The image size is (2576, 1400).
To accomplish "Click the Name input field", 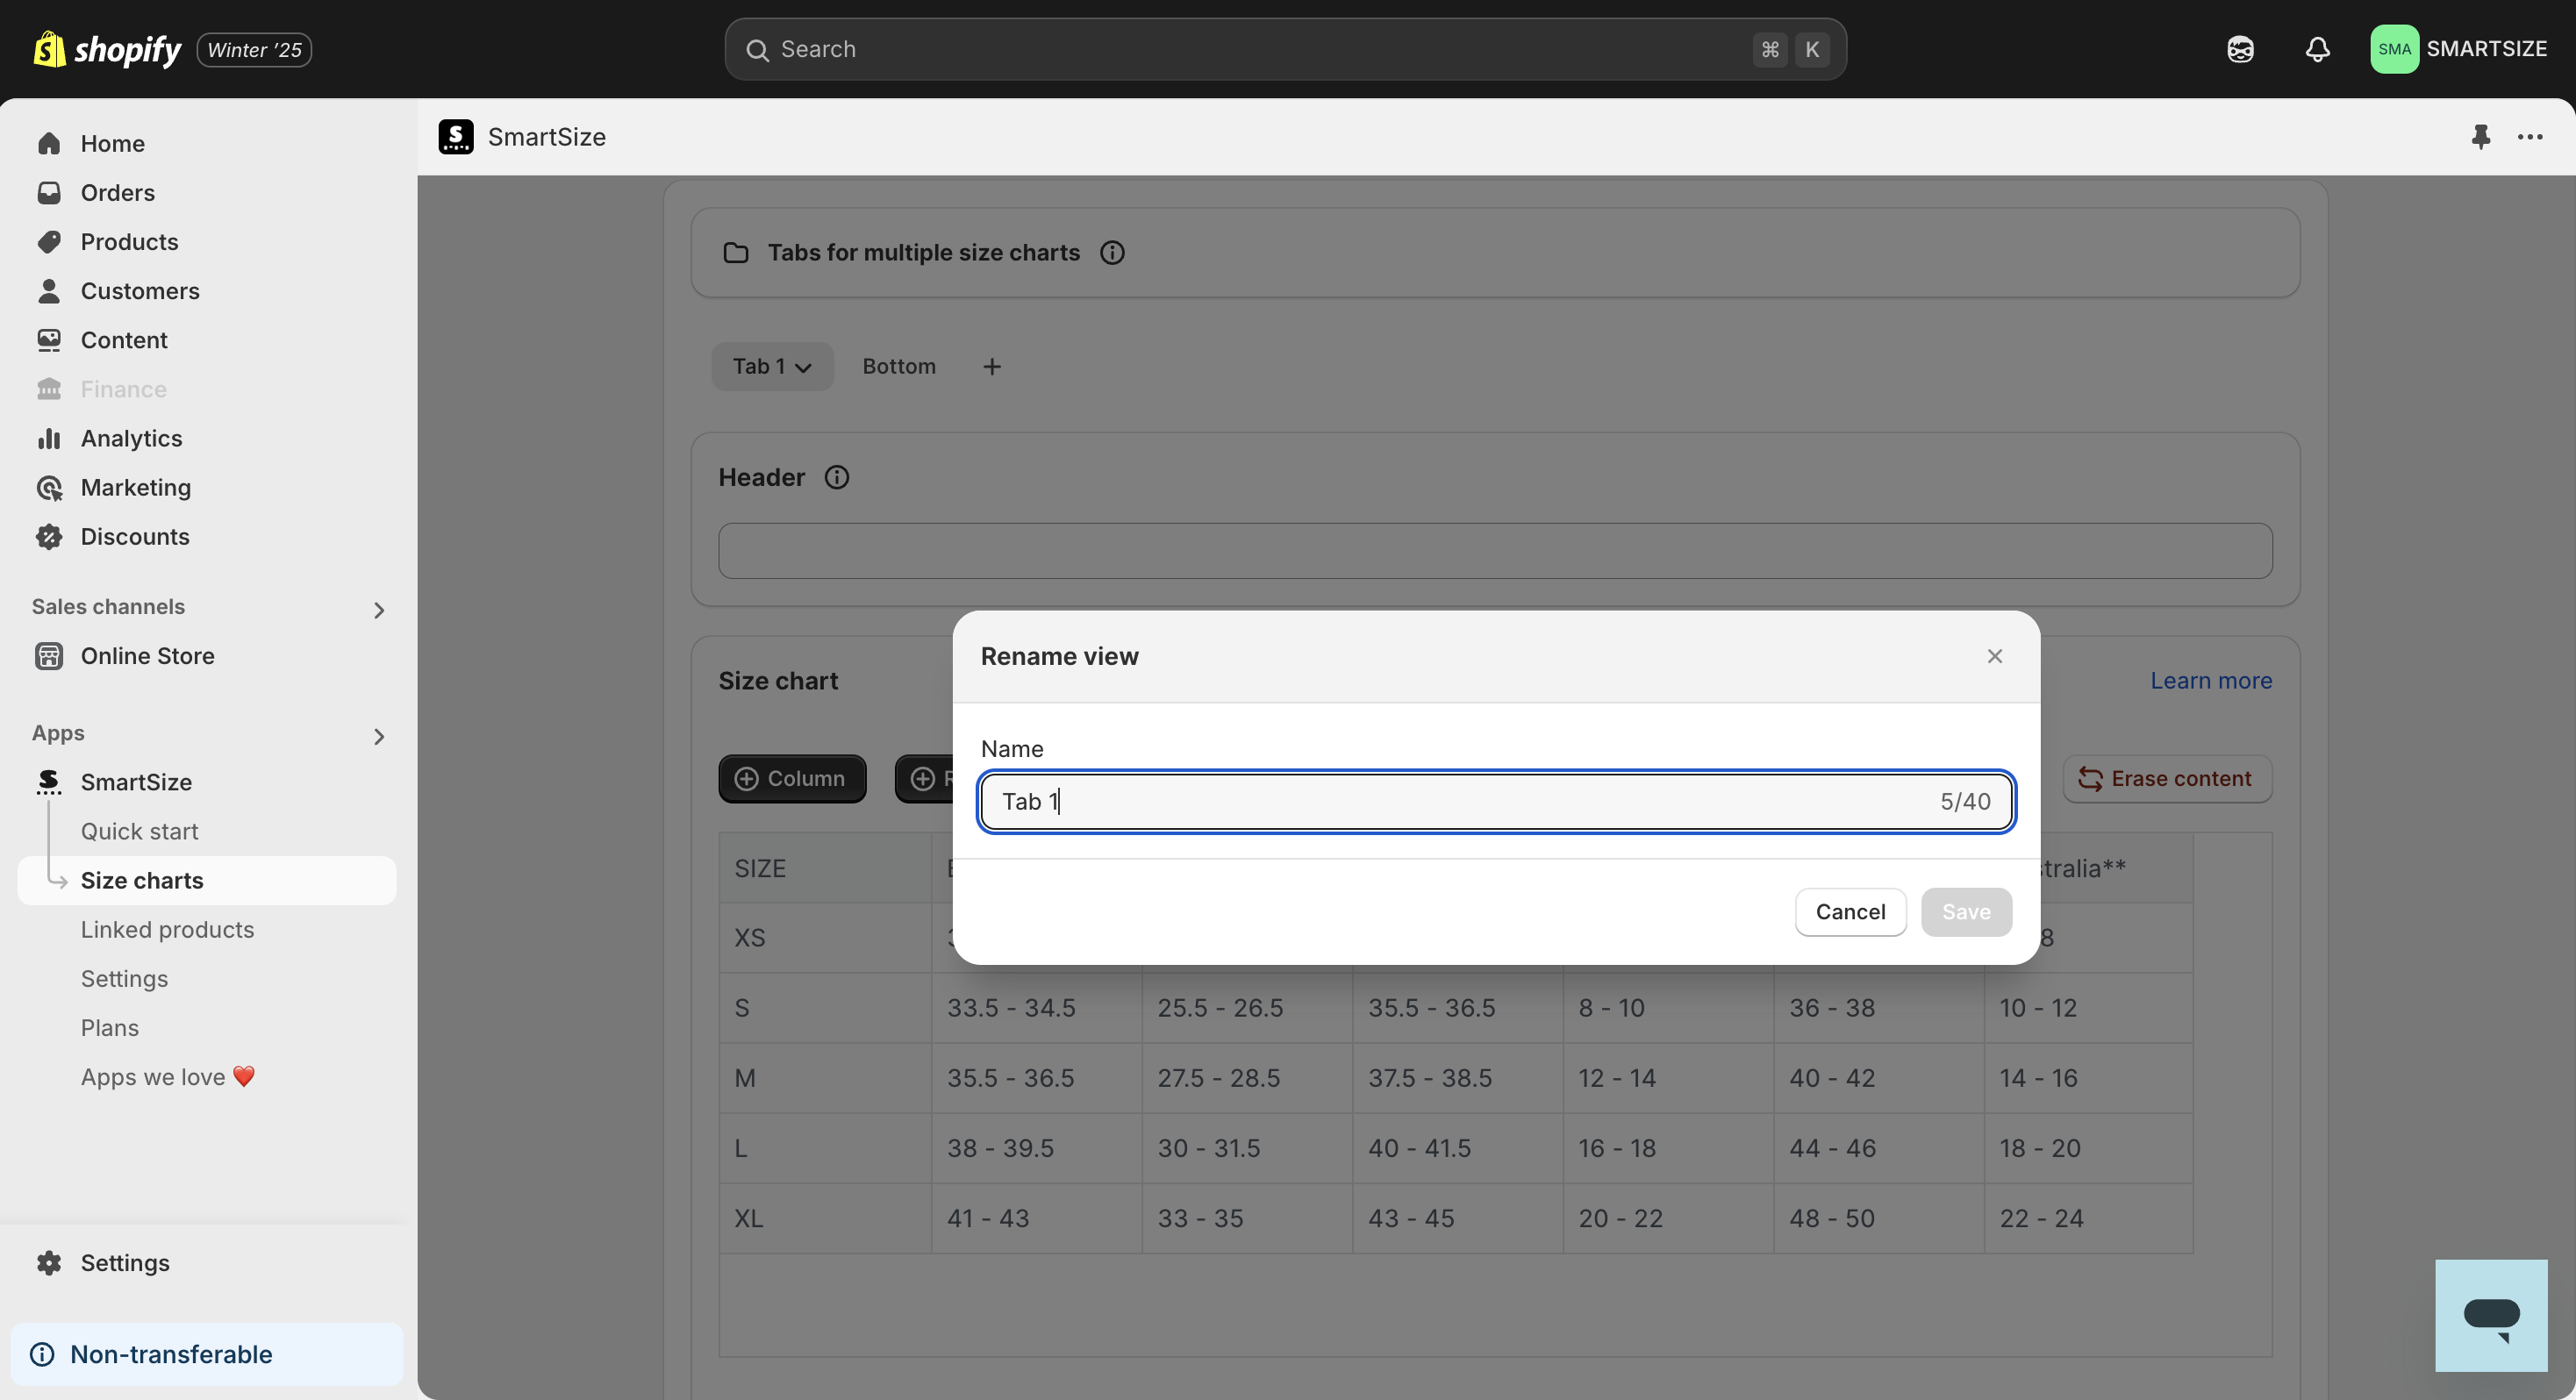I will click(x=1496, y=801).
